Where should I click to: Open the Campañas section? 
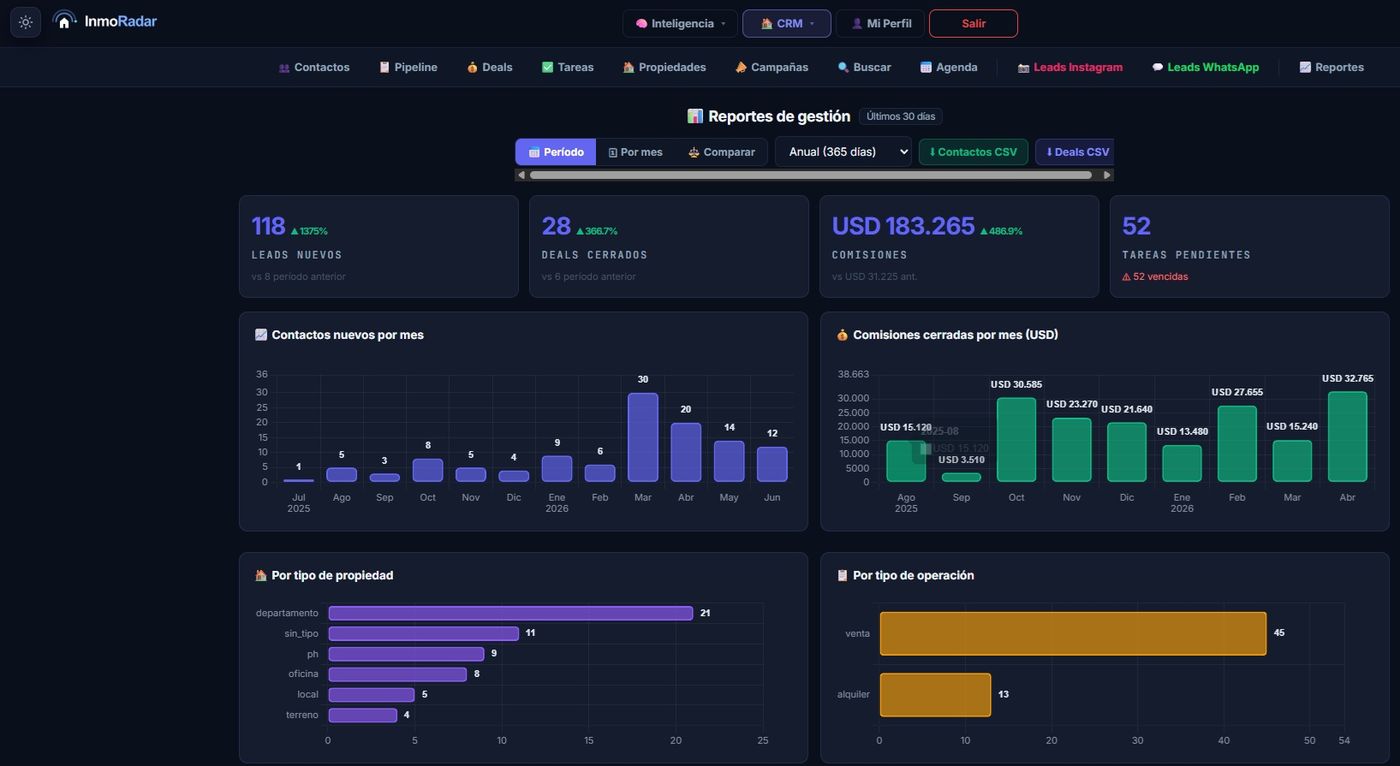pos(771,67)
